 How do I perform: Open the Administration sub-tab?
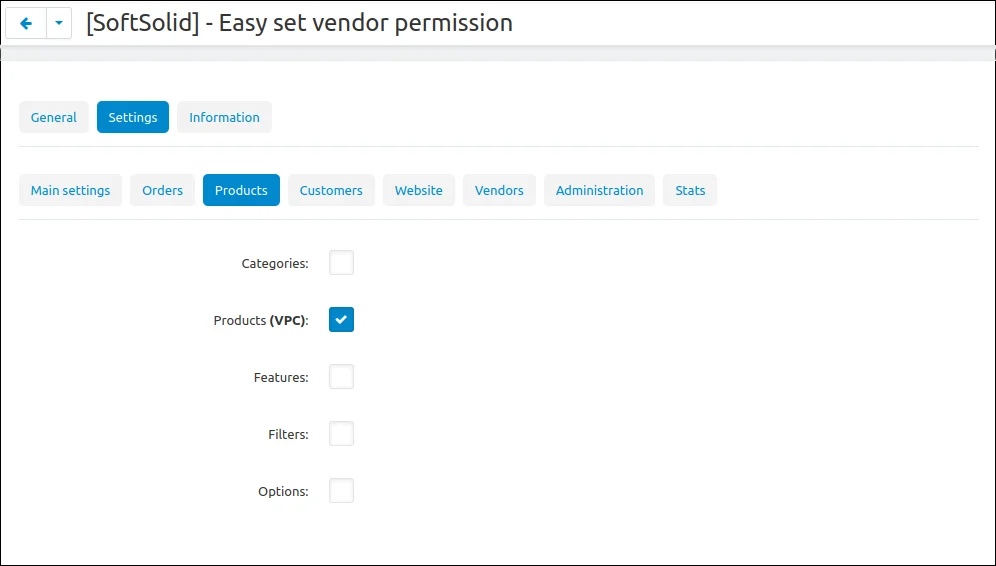point(600,190)
